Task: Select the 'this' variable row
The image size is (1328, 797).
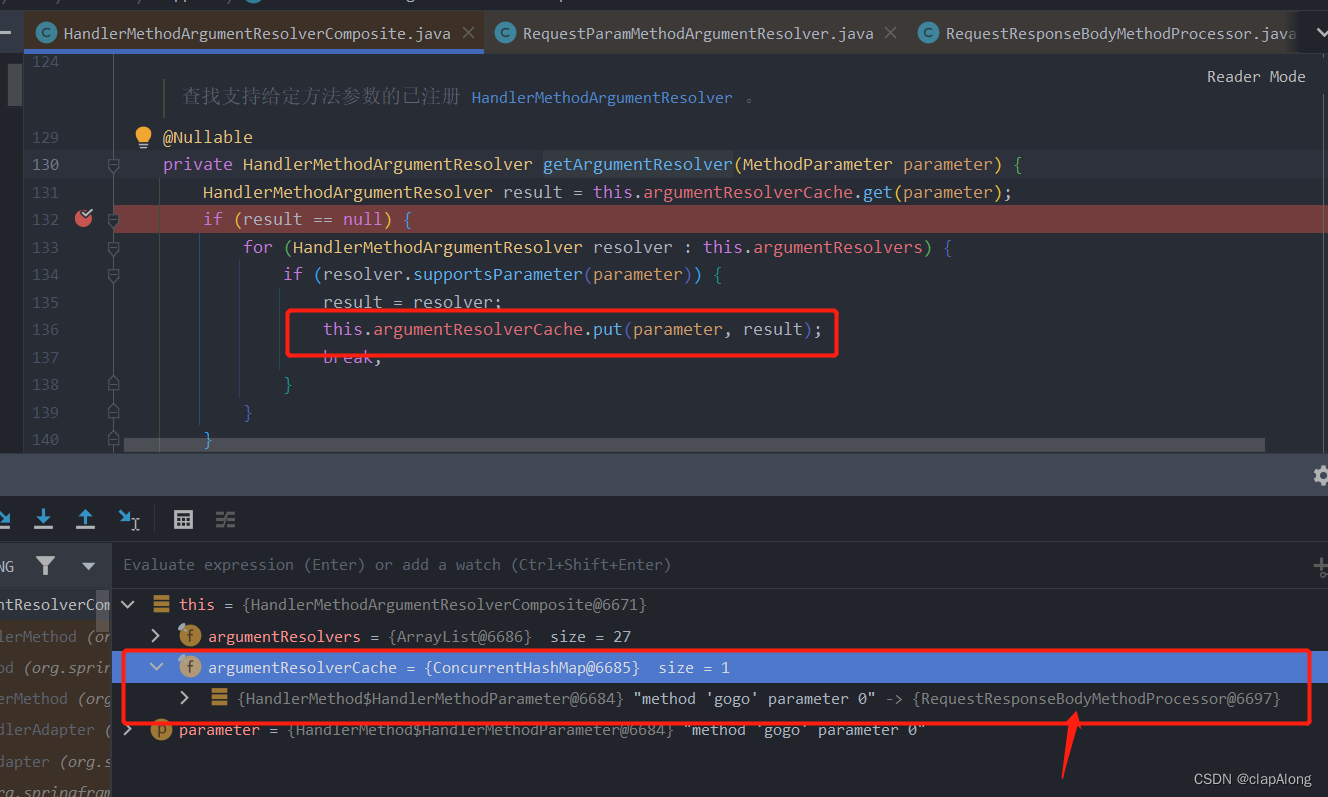Action: [719, 604]
